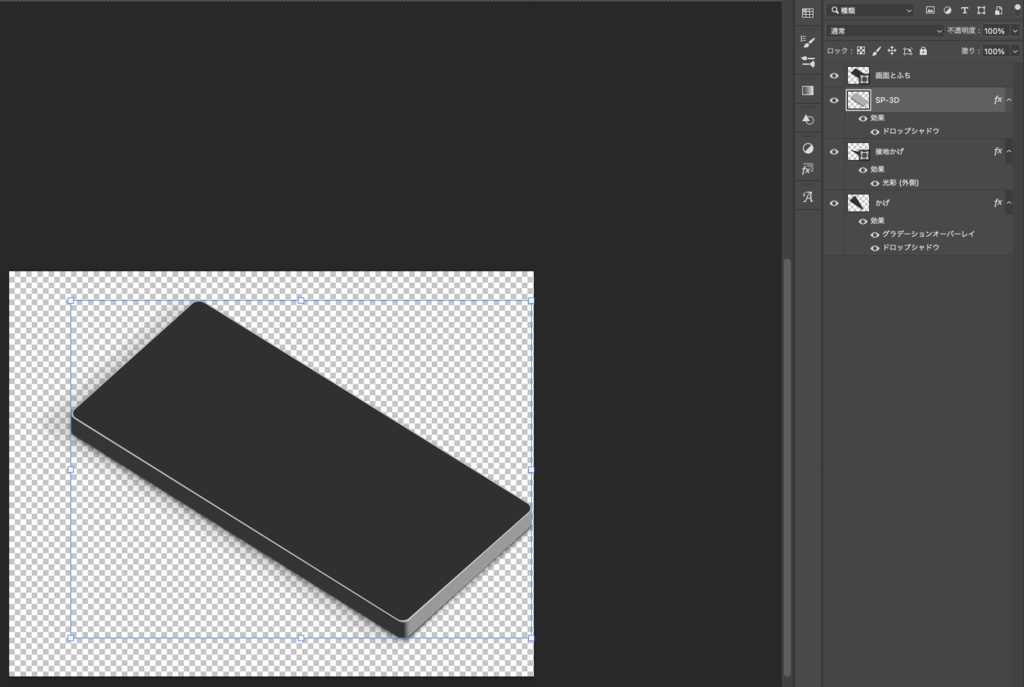Select the 接地かげ layer name
The height and width of the screenshot is (687, 1024).
coord(889,152)
